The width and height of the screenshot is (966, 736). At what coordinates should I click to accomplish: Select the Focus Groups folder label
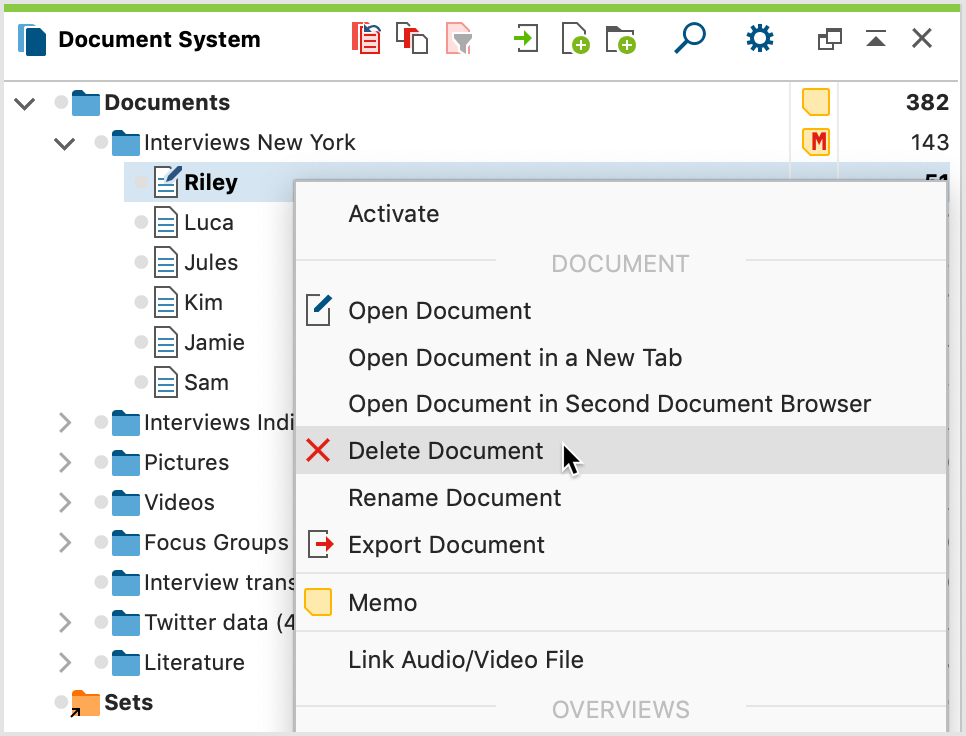(x=216, y=543)
